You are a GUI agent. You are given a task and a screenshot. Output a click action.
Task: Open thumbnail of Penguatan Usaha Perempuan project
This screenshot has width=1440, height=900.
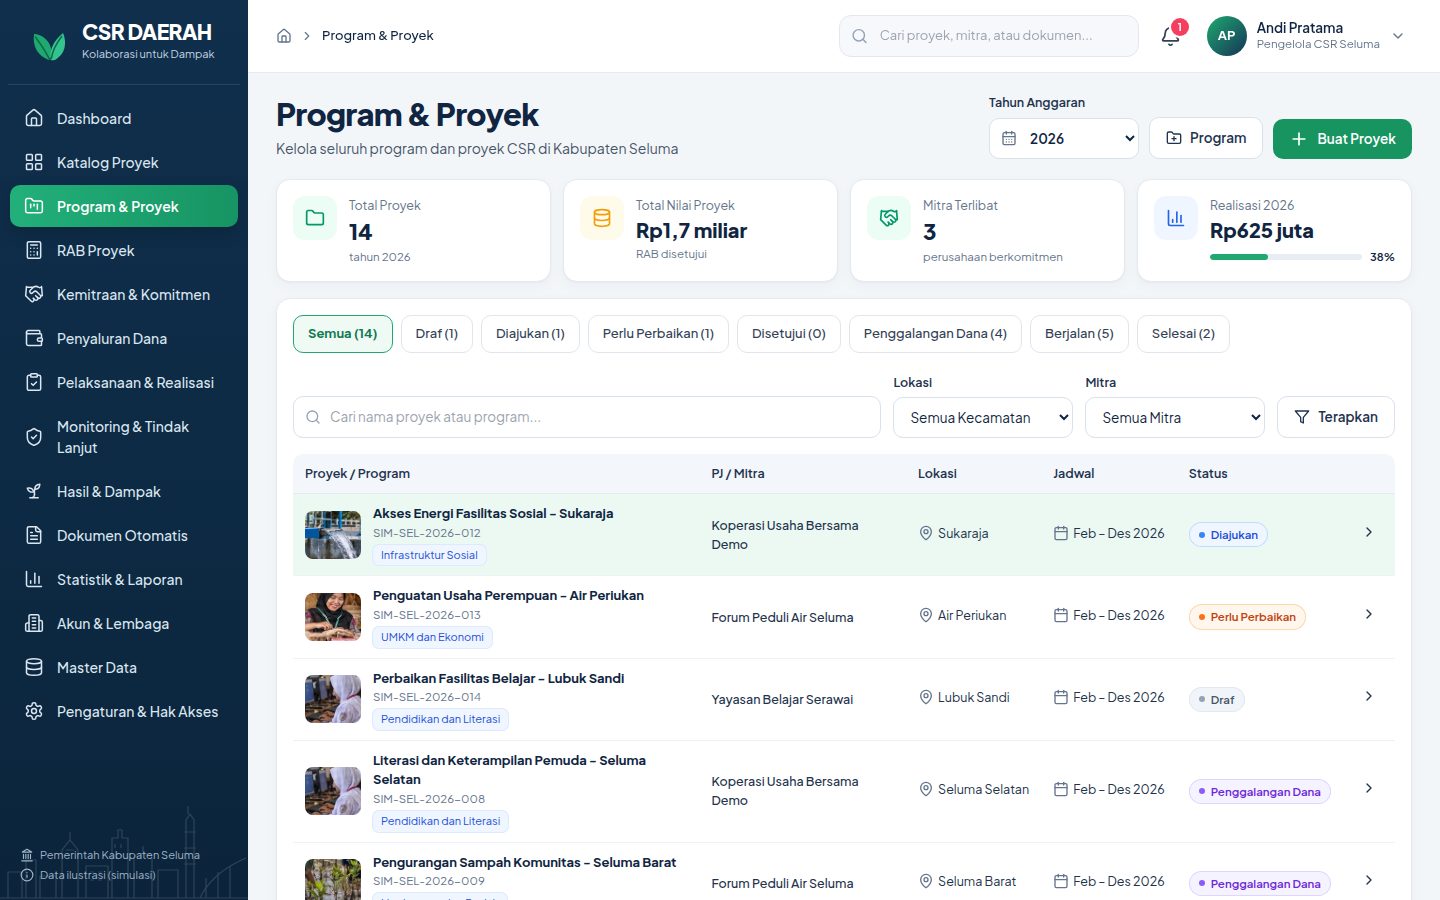[x=333, y=617]
